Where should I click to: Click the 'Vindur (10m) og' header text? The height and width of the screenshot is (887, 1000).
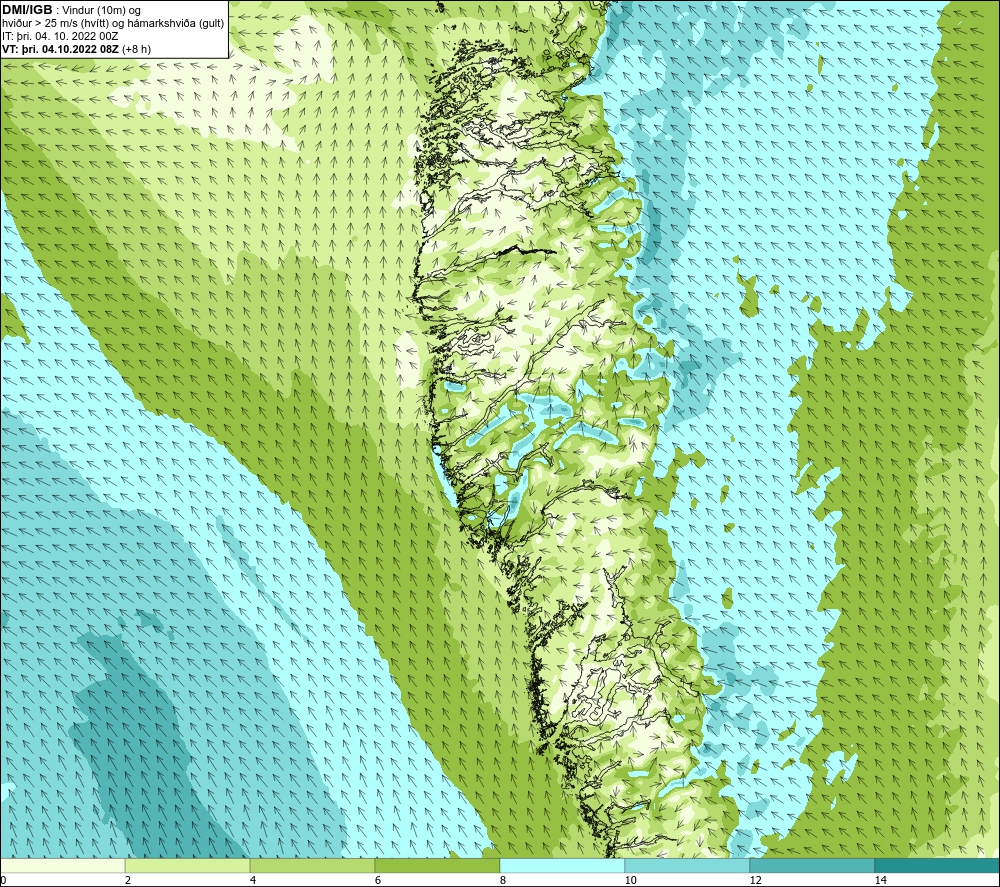click(x=102, y=11)
